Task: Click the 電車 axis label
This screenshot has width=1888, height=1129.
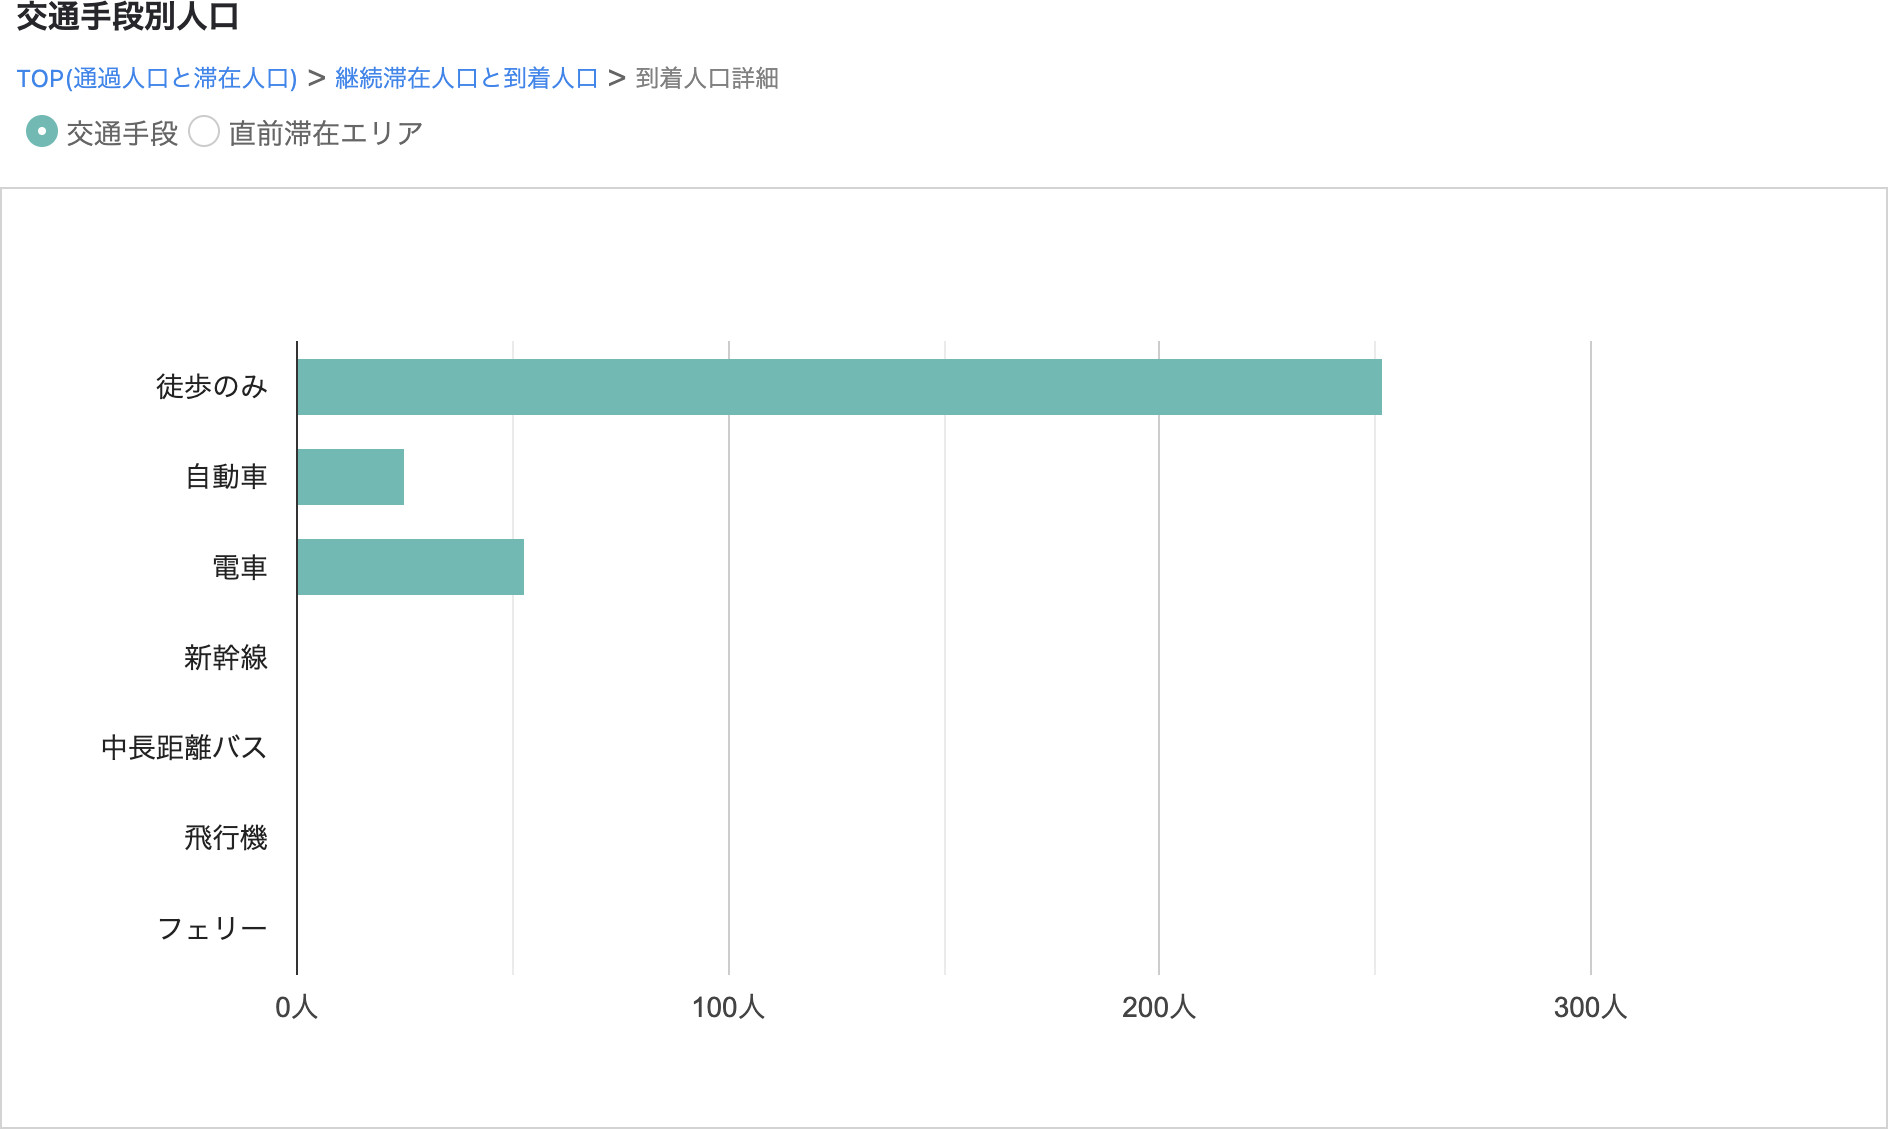Action: coord(240,568)
